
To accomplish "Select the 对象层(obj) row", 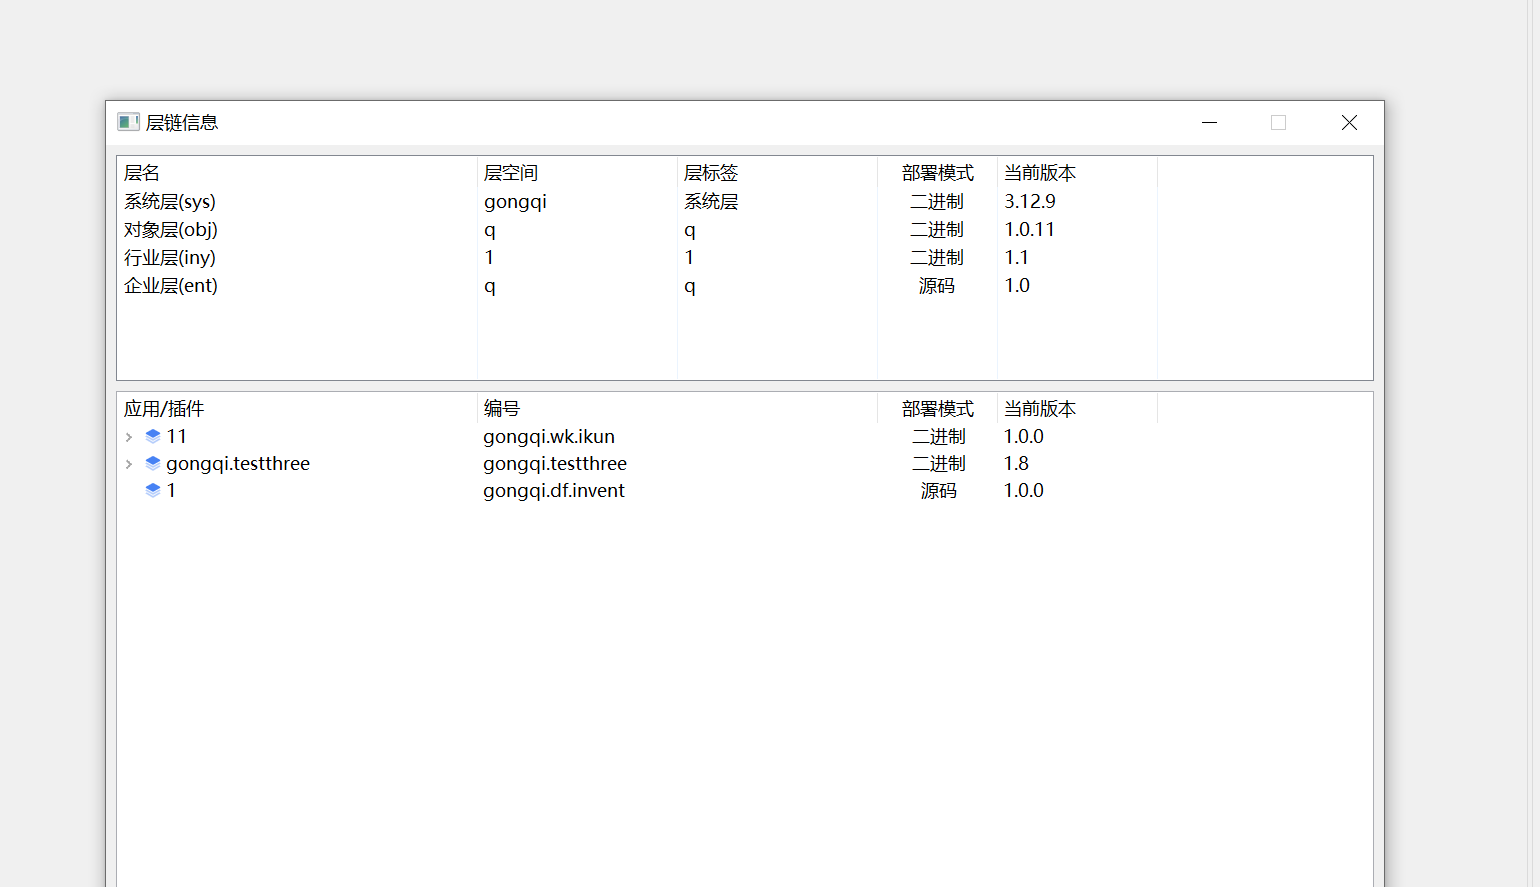I will click(x=171, y=230).
